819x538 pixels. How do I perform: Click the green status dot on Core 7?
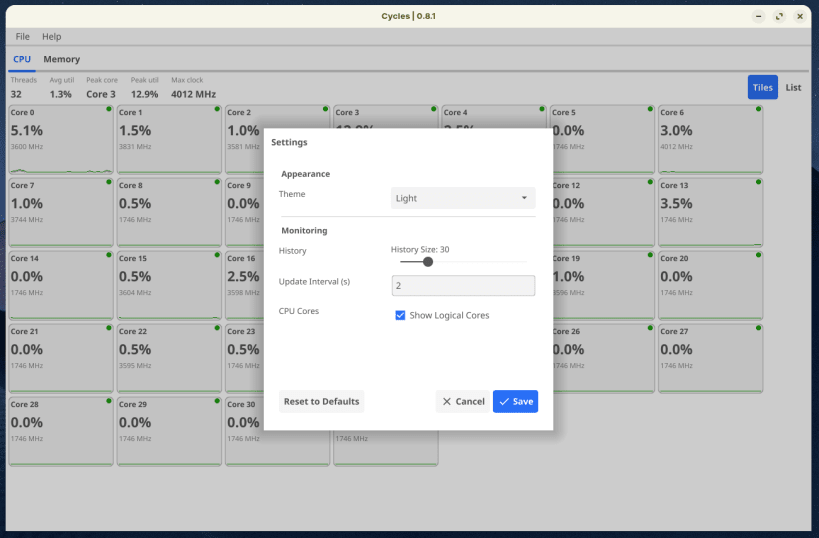[x=109, y=182]
